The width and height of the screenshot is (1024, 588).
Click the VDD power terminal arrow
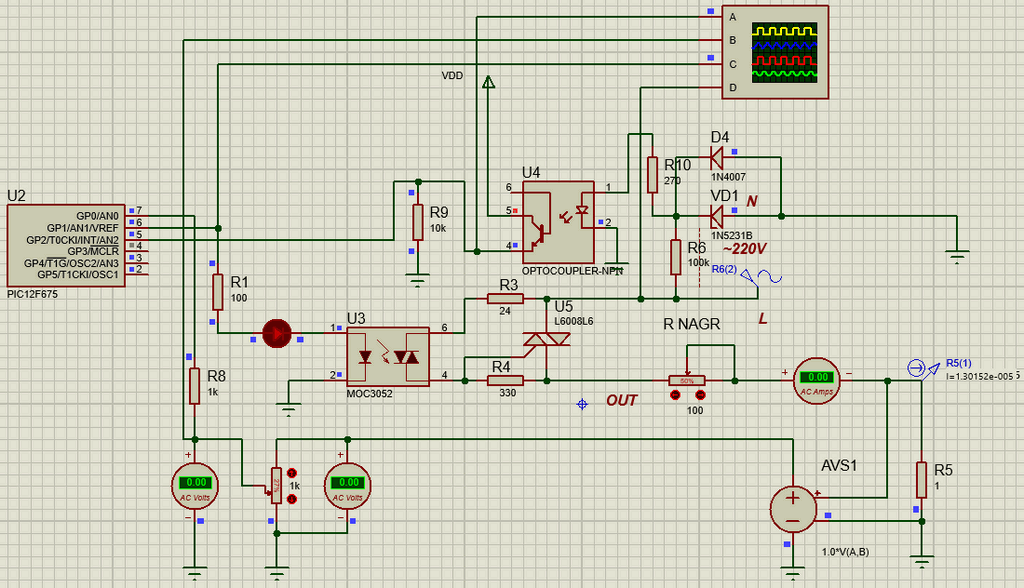488,82
